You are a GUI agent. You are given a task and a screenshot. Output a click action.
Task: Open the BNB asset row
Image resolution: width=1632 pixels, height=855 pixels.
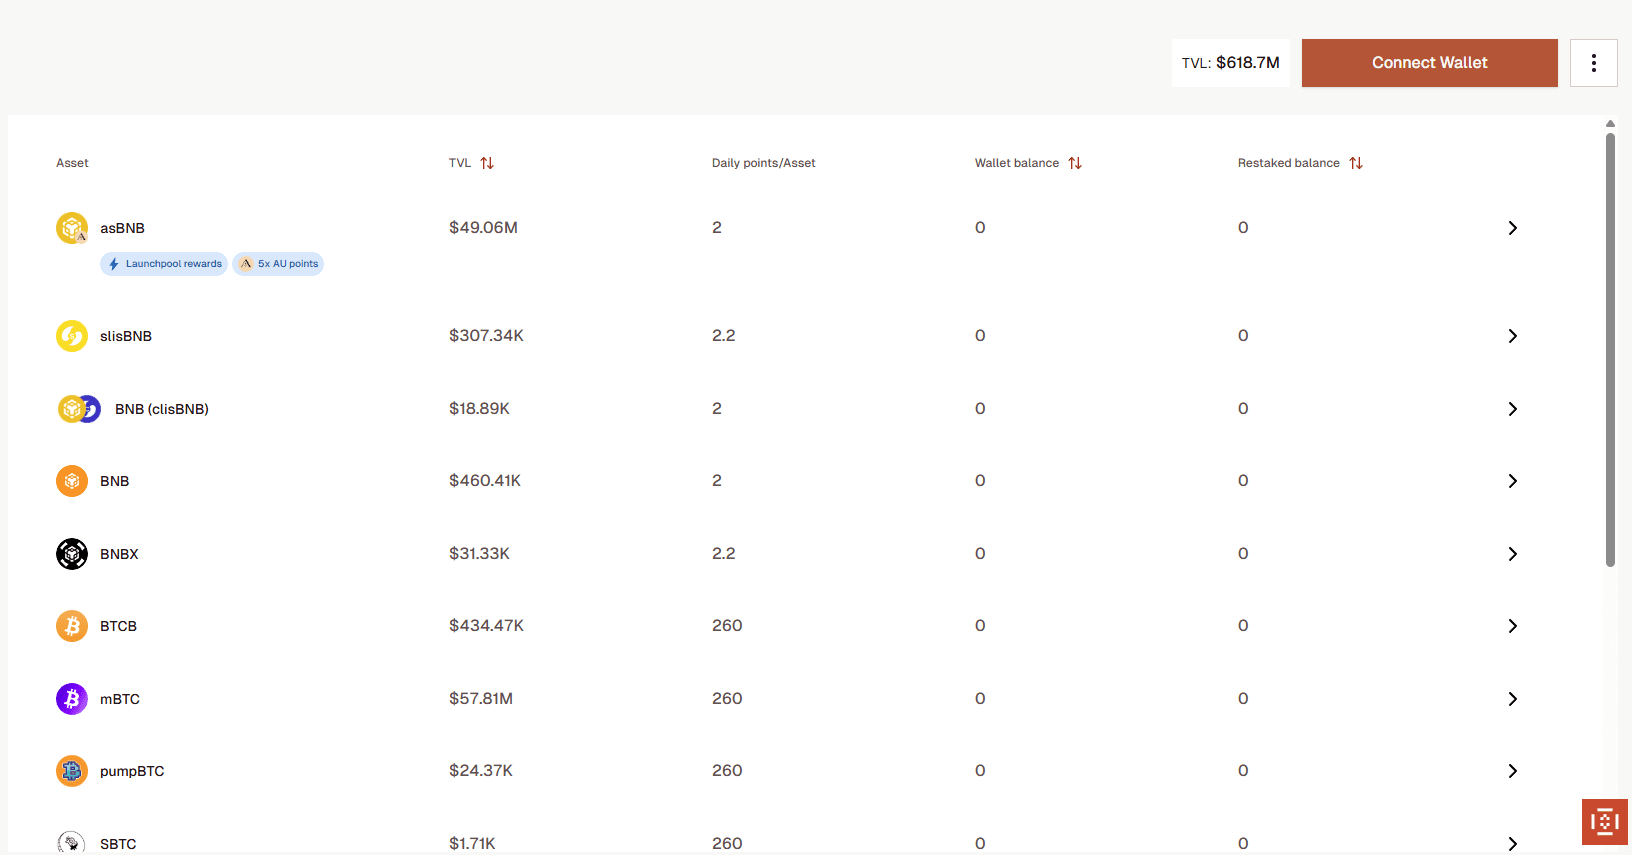click(x=115, y=481)
